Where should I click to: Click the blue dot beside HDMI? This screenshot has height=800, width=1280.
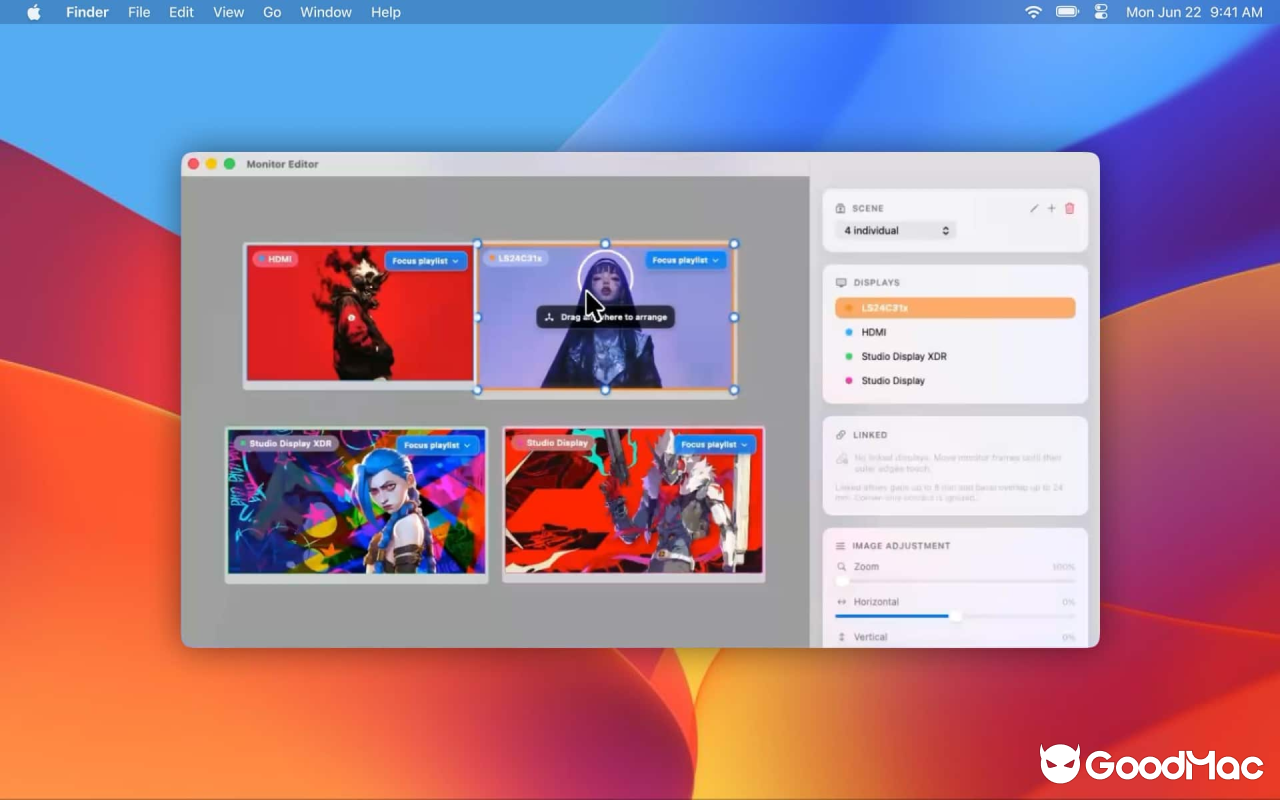click(x=849, y=332)
